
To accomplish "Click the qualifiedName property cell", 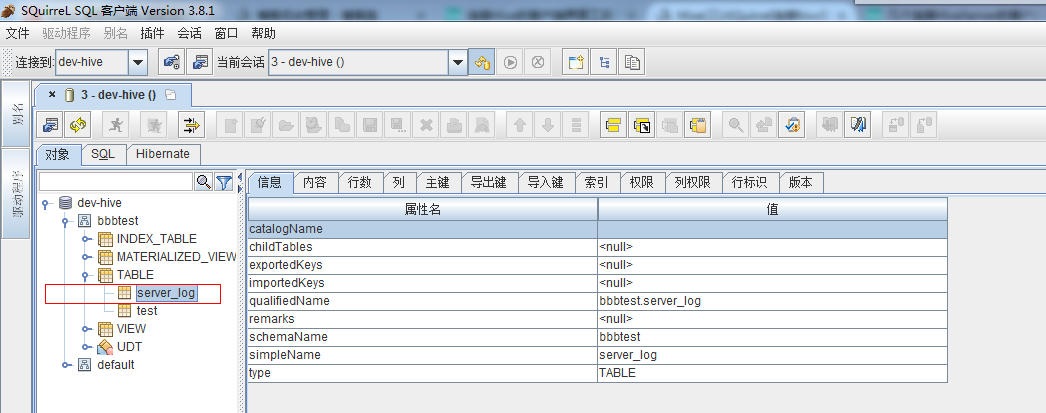I will (x=423, y=301).
